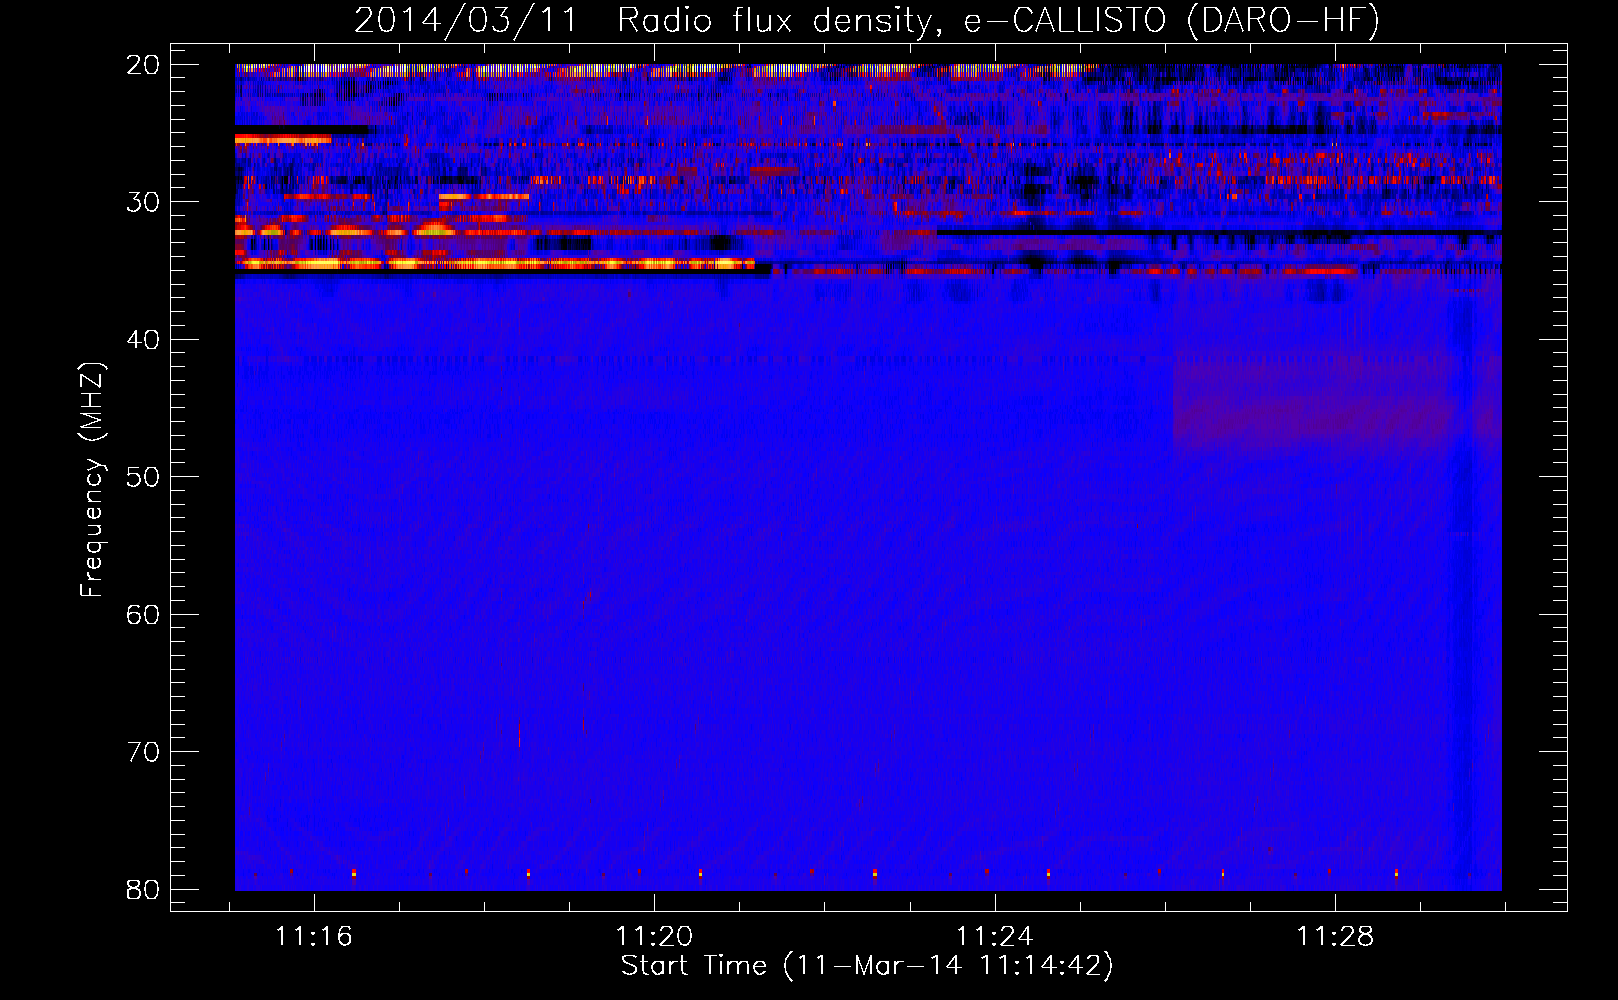
Task: Click the frequency tick label '50'
Action: pyautogui.click(x=143, y=477)
